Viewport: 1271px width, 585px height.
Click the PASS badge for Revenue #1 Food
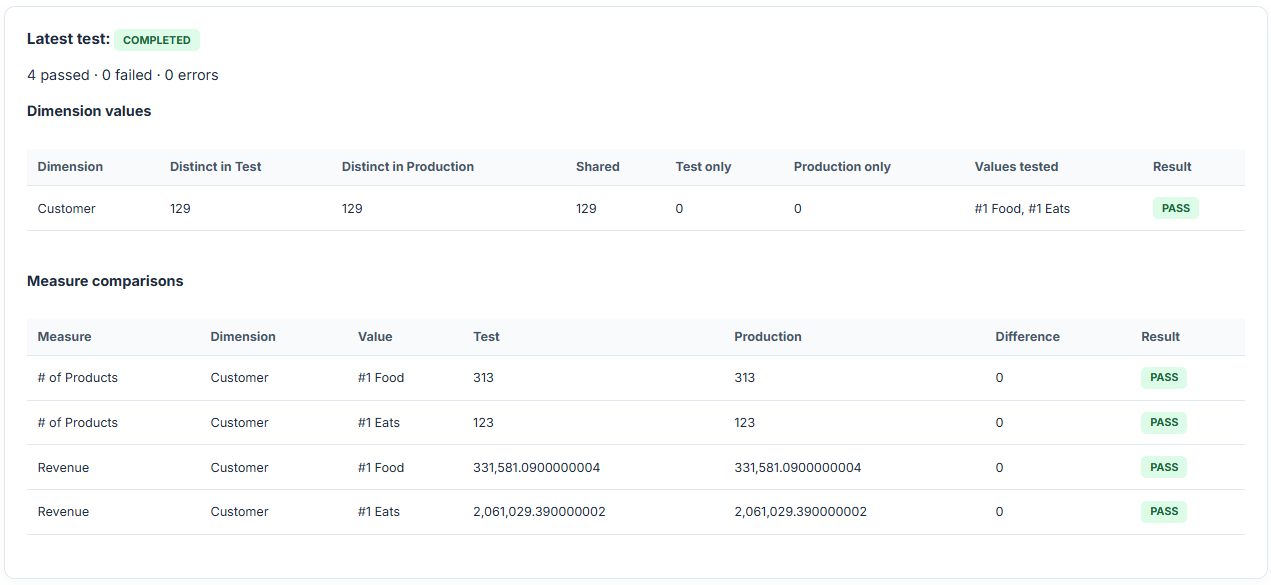1164,467
